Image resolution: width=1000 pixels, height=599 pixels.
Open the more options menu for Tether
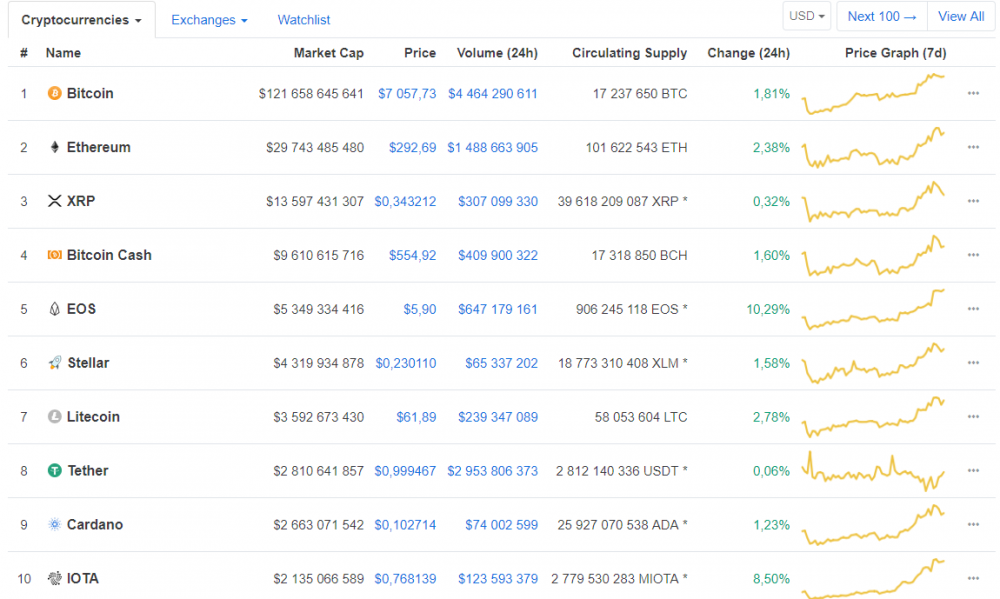[973, 471]
